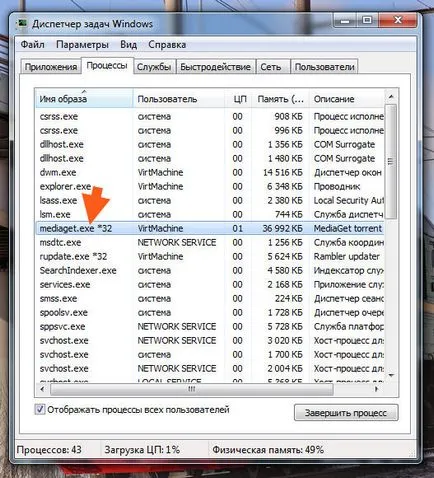Viewport: 434px width, 478px height.
Task: Click Процессов: 43 in status bar
Action: point(49,450)
